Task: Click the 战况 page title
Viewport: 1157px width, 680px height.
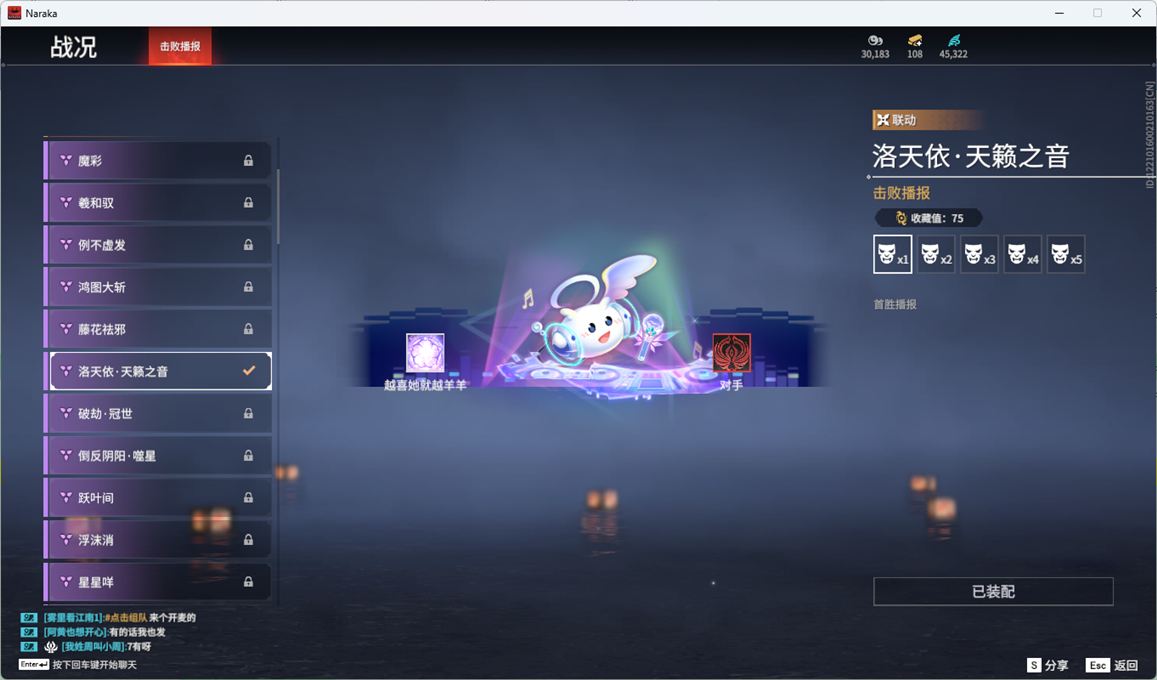Action: coord(73,46)
